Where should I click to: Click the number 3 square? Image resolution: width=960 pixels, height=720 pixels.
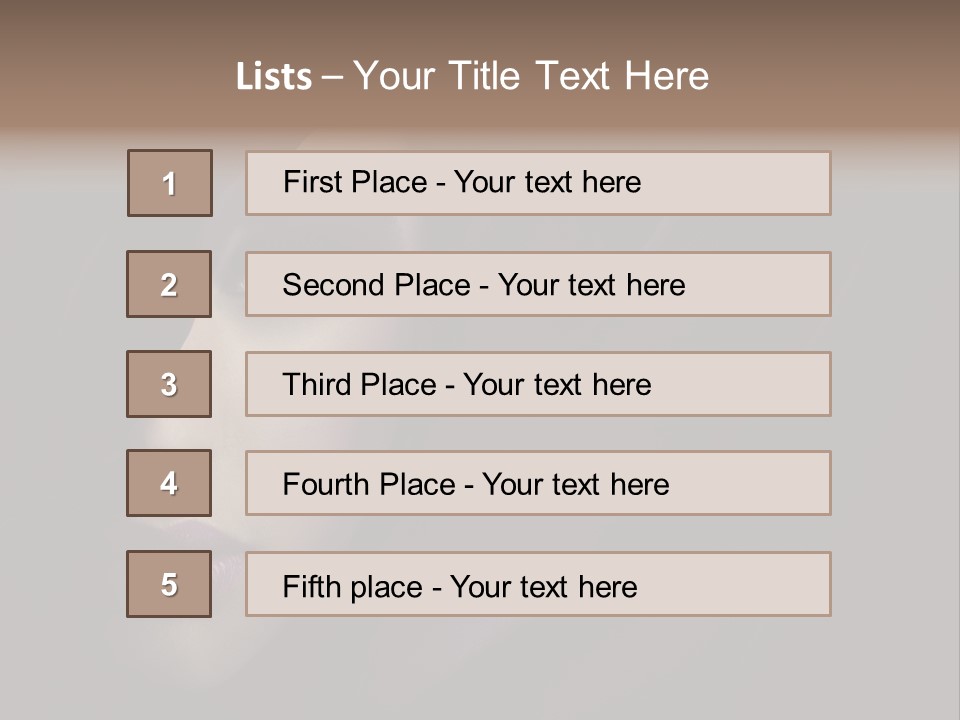pyautogui.click(x=169, y=384)
